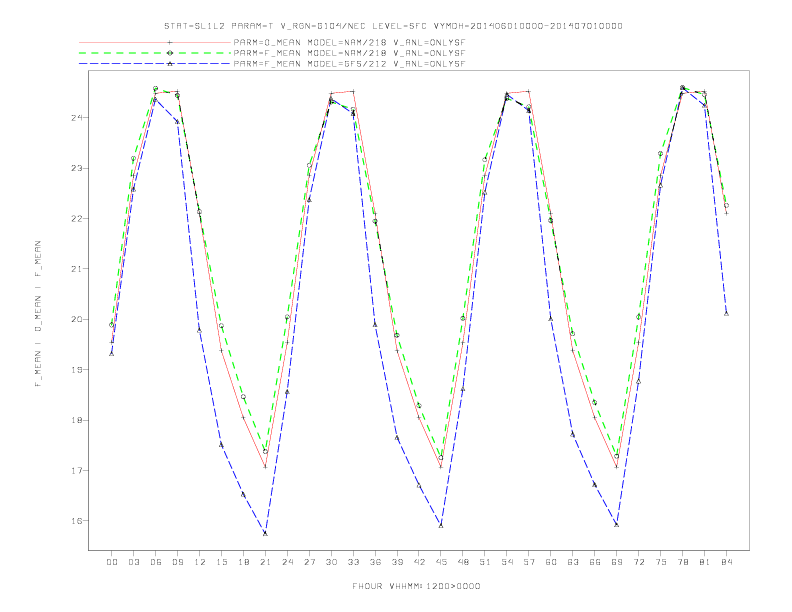Click x-axis forecast hour label 21
This screenshot has width=792, height=612.
[x=265, y=562]
